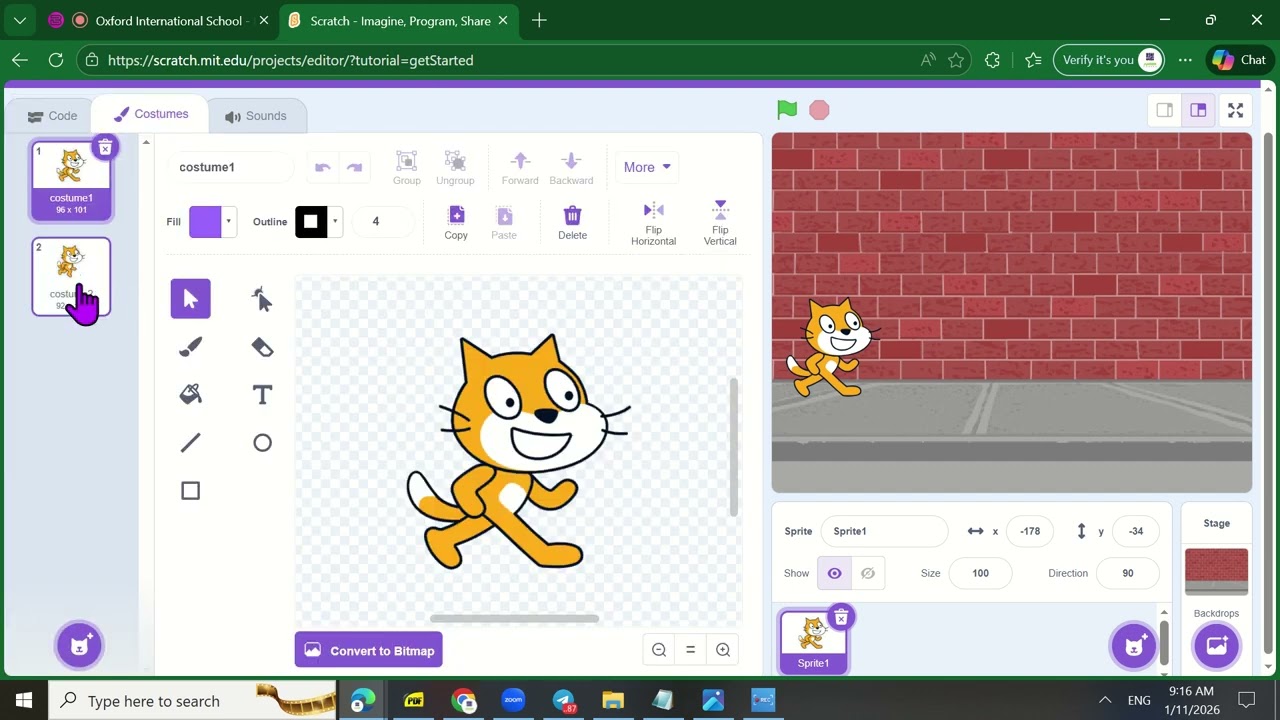This screenshot has width=1280, height=720.
Task: Click the outline width field
Action: point(381,222)
